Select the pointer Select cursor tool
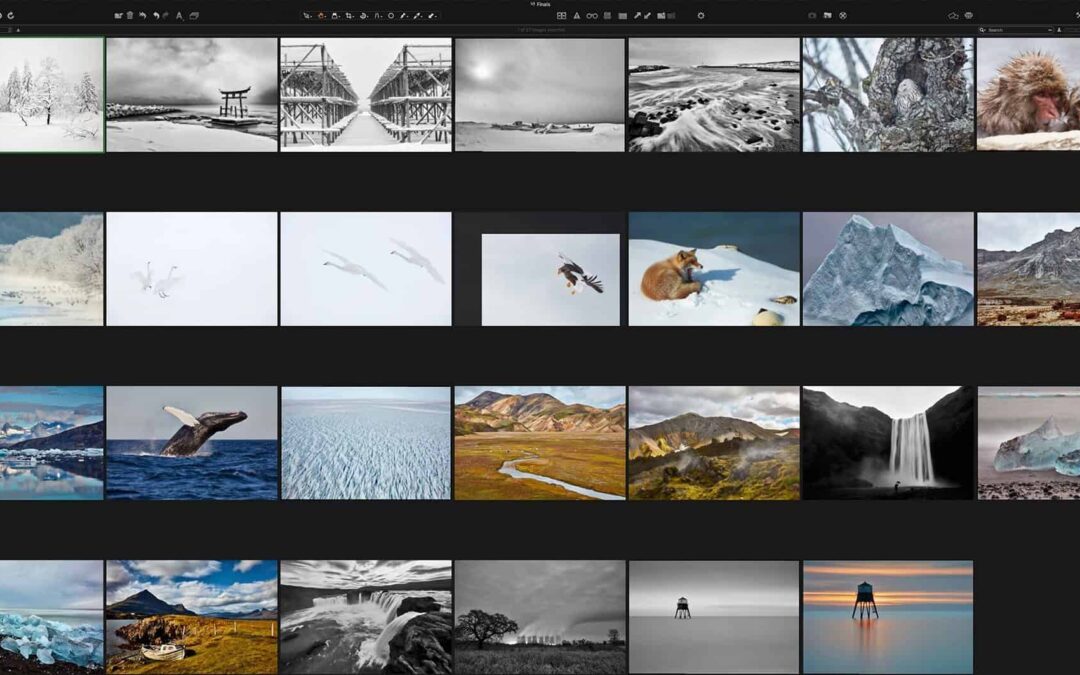Viewport: 1080px width, 675px height. [x=307, y=15]
